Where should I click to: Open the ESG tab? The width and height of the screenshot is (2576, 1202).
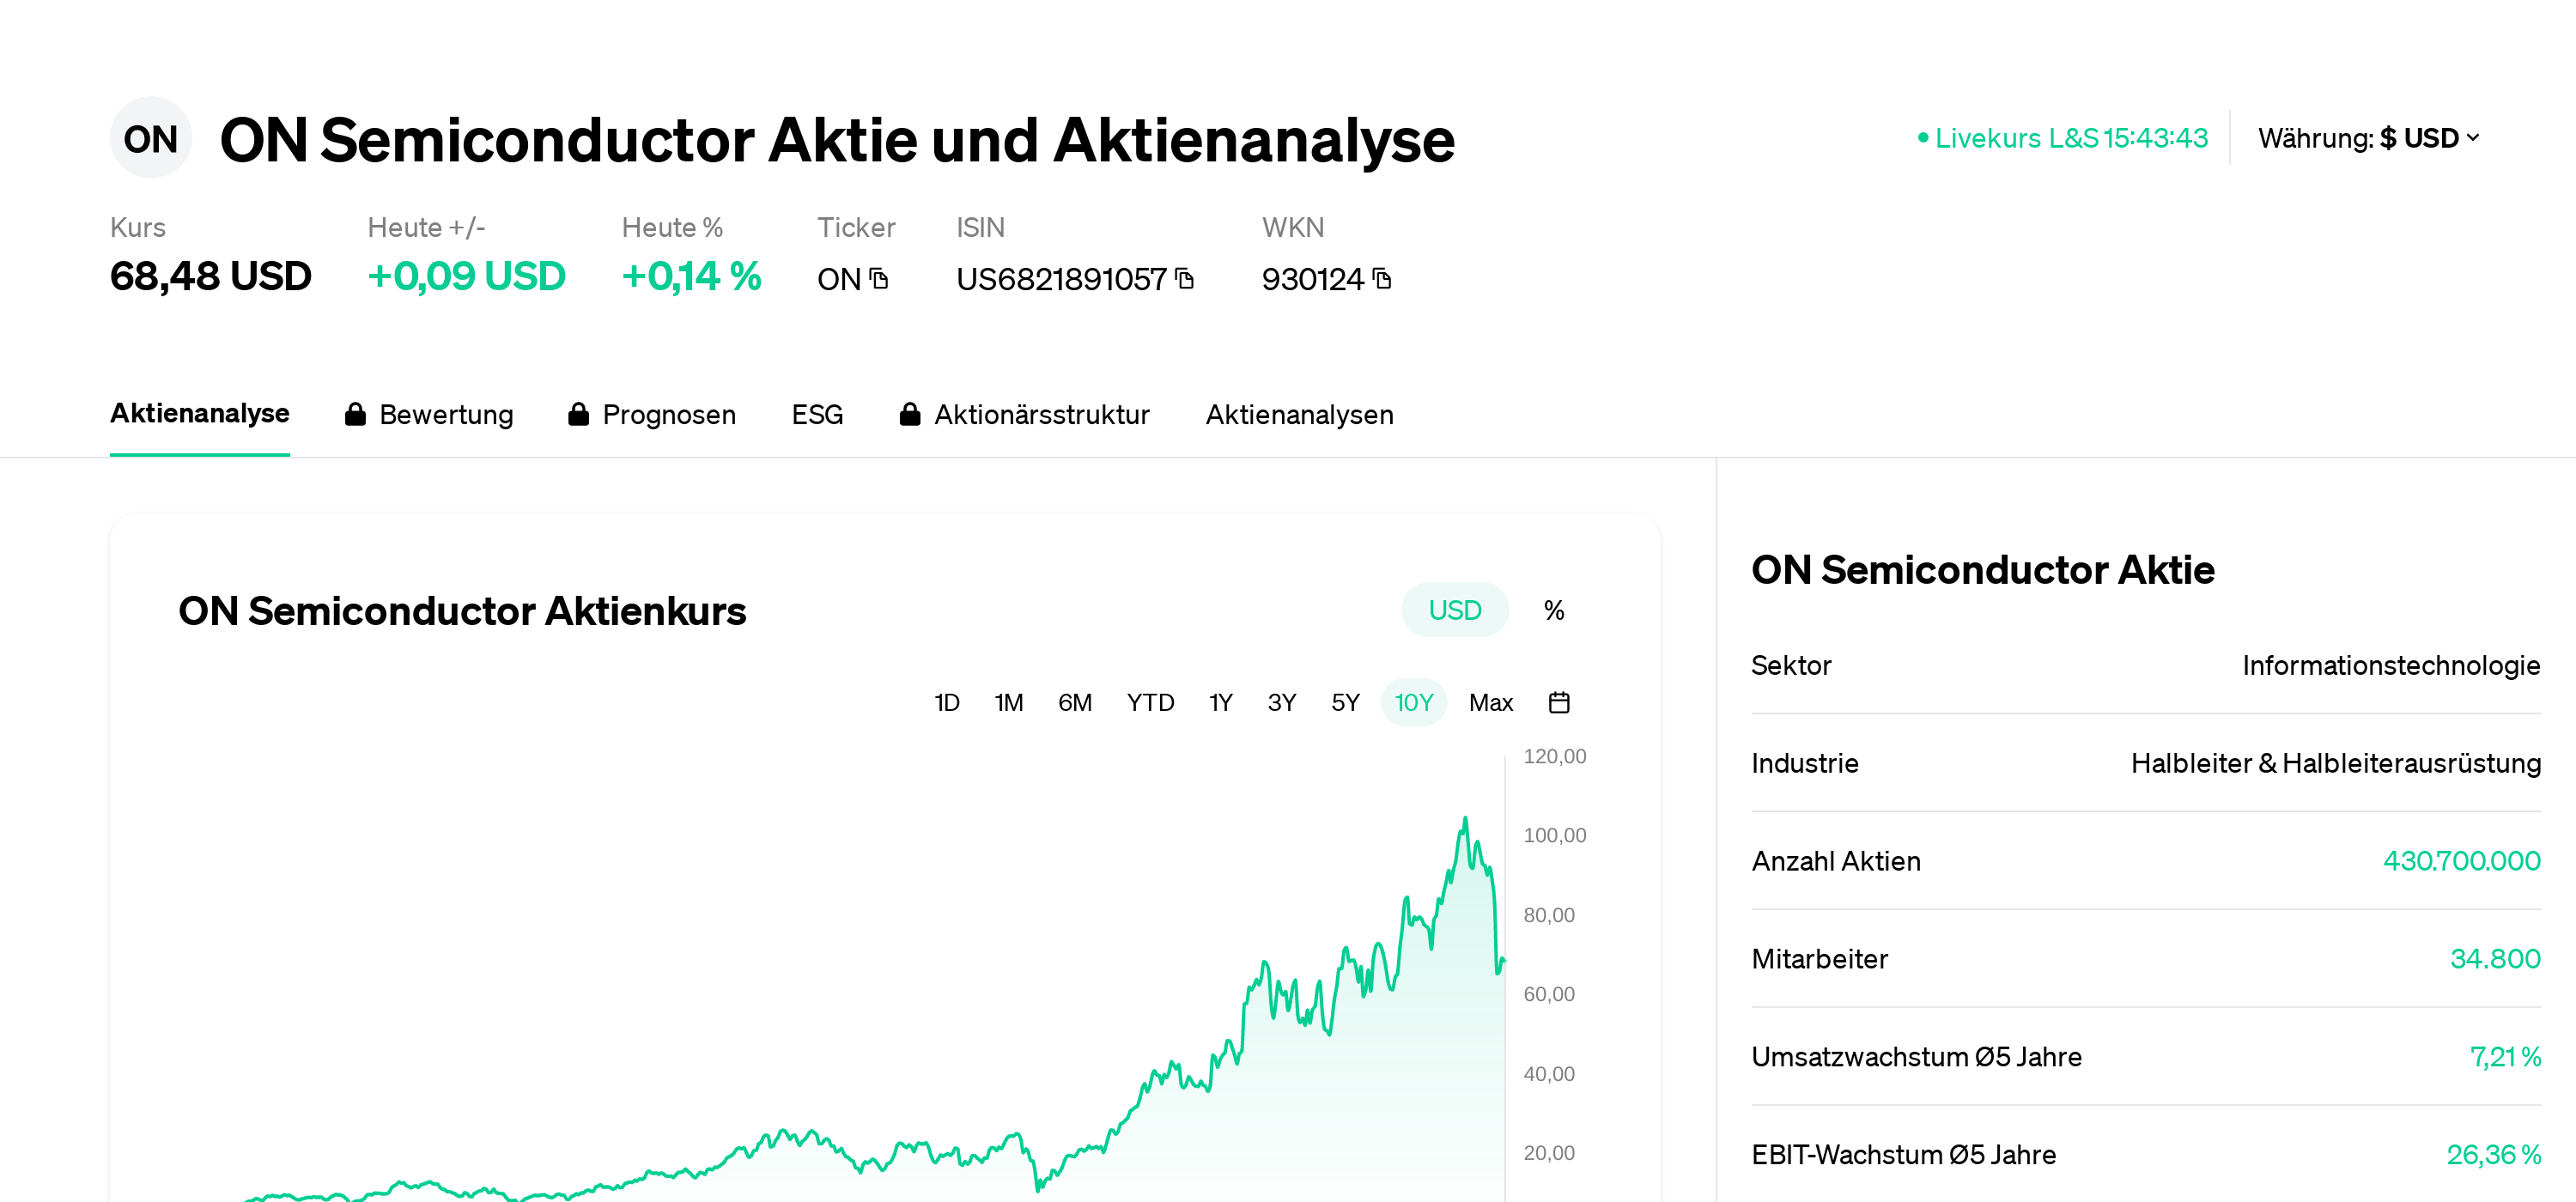[x=817, y=415]
